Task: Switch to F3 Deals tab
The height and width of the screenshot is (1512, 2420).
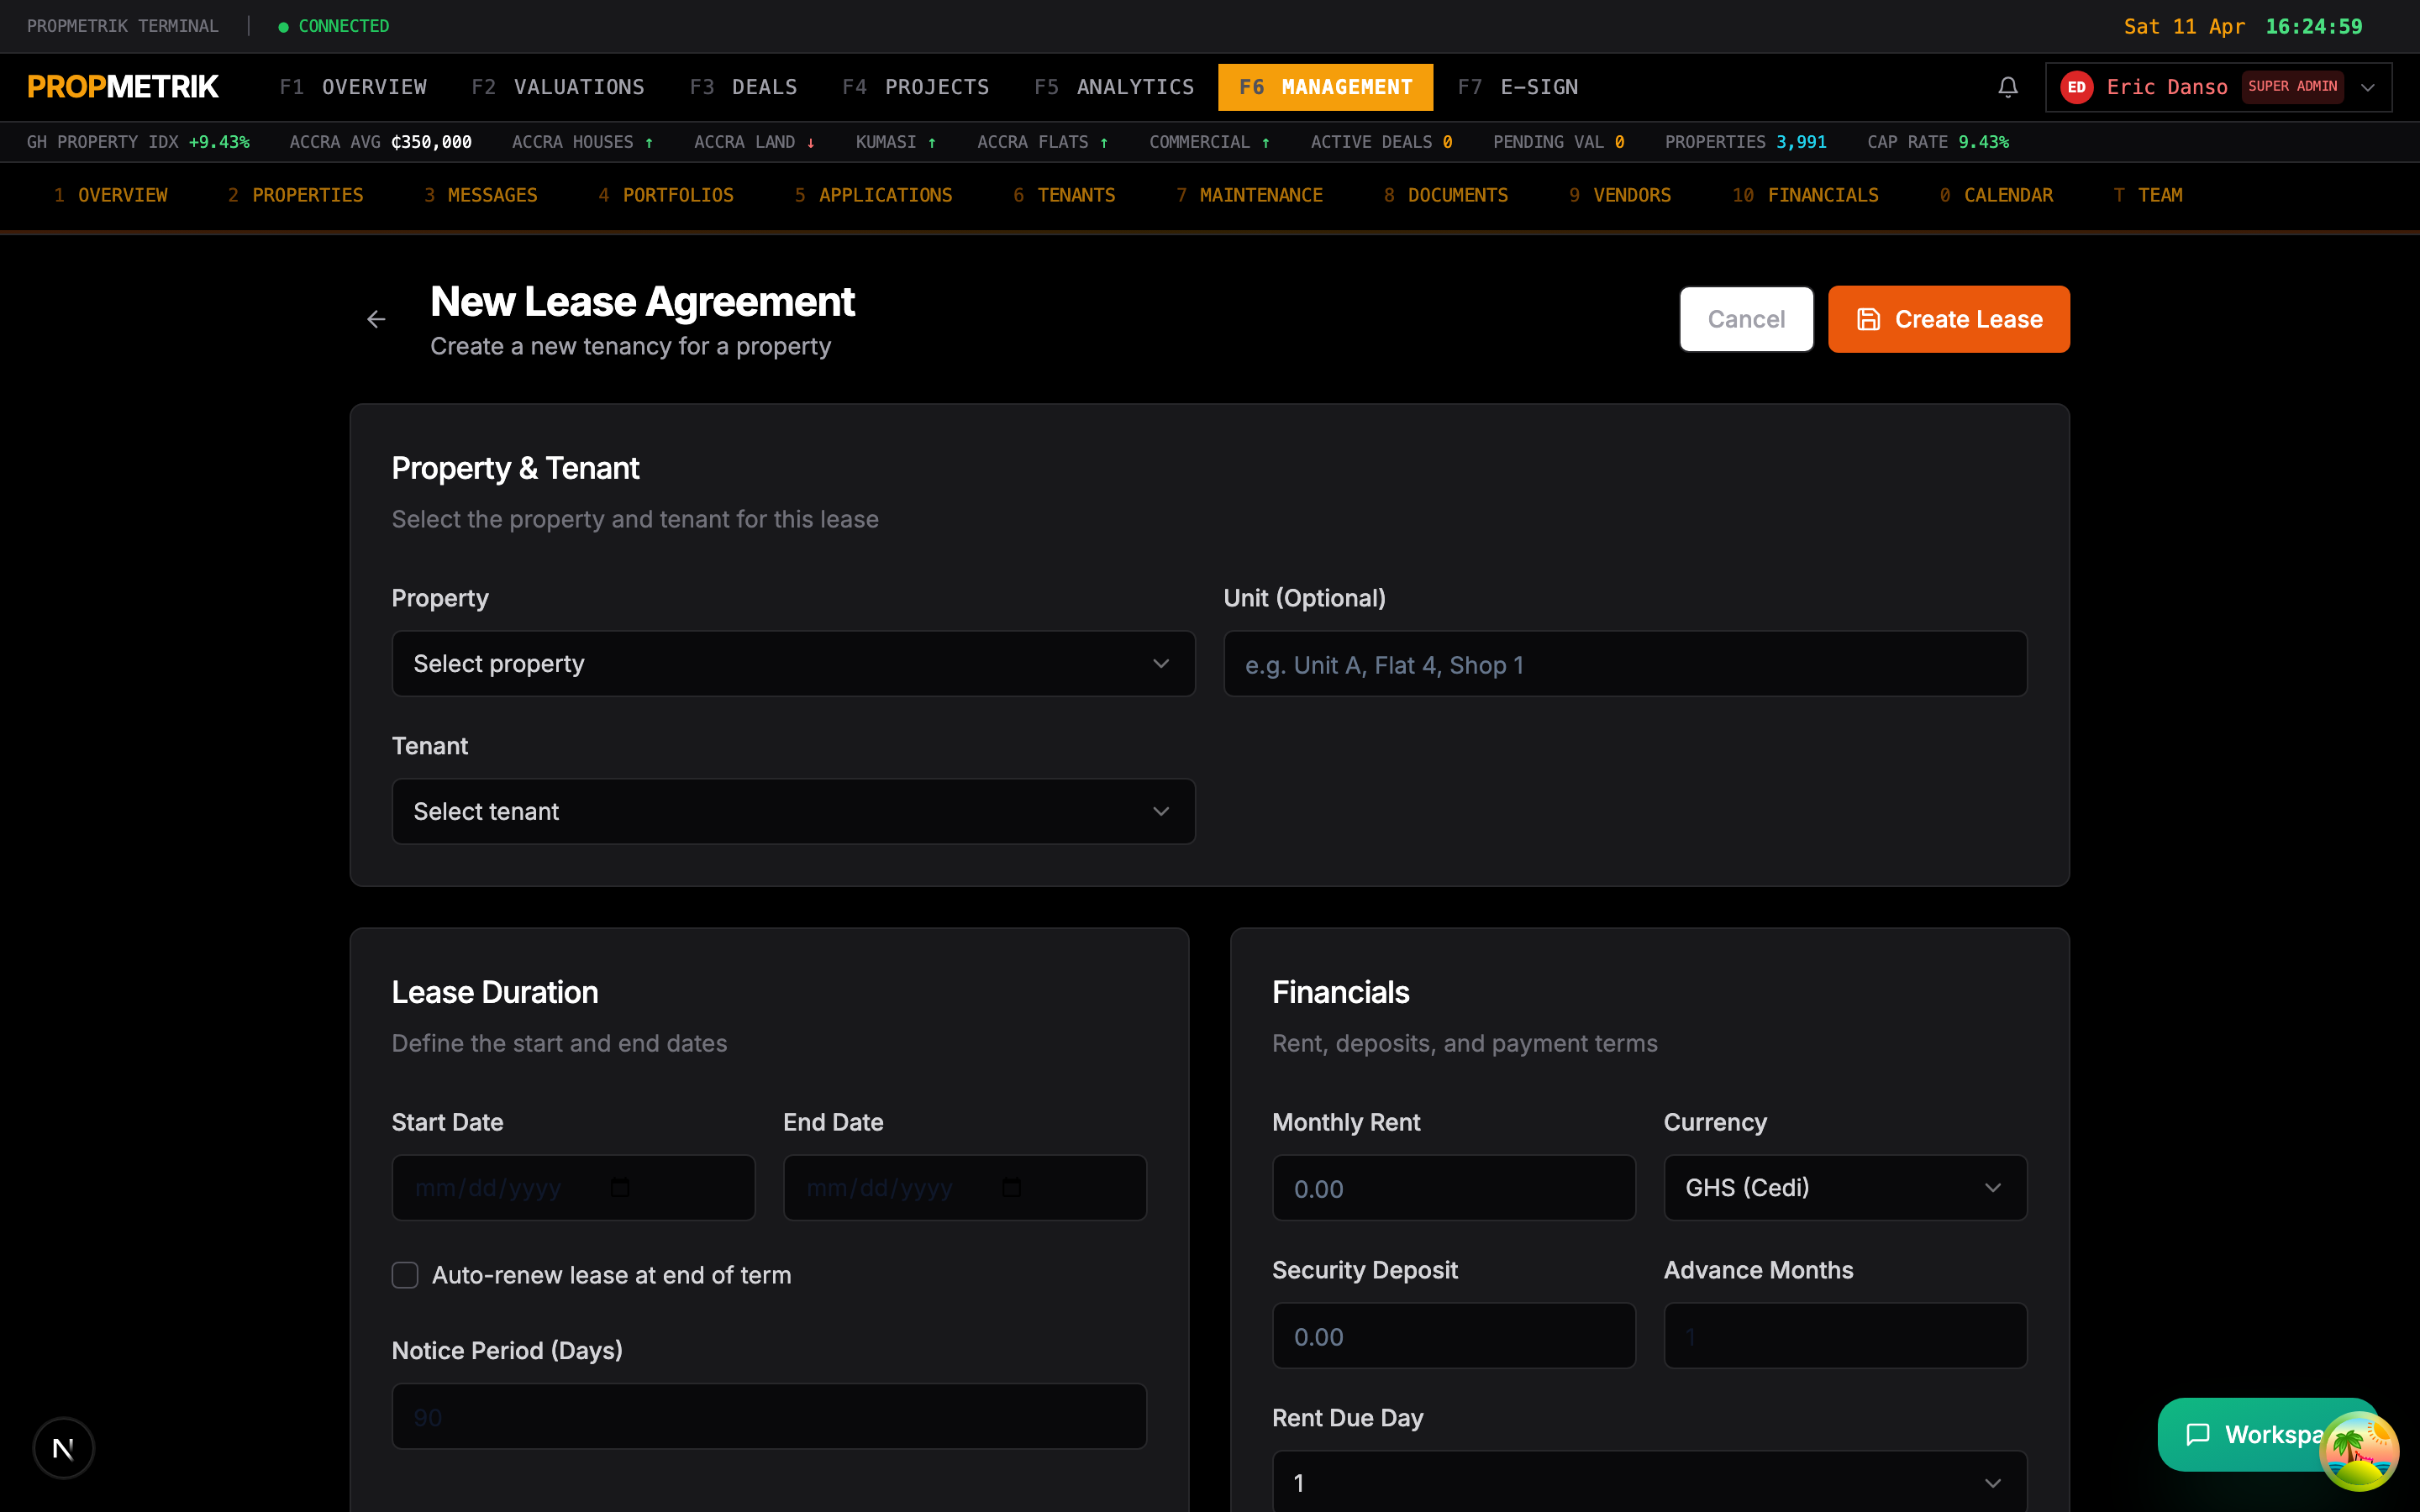Action: click(743, 87)
